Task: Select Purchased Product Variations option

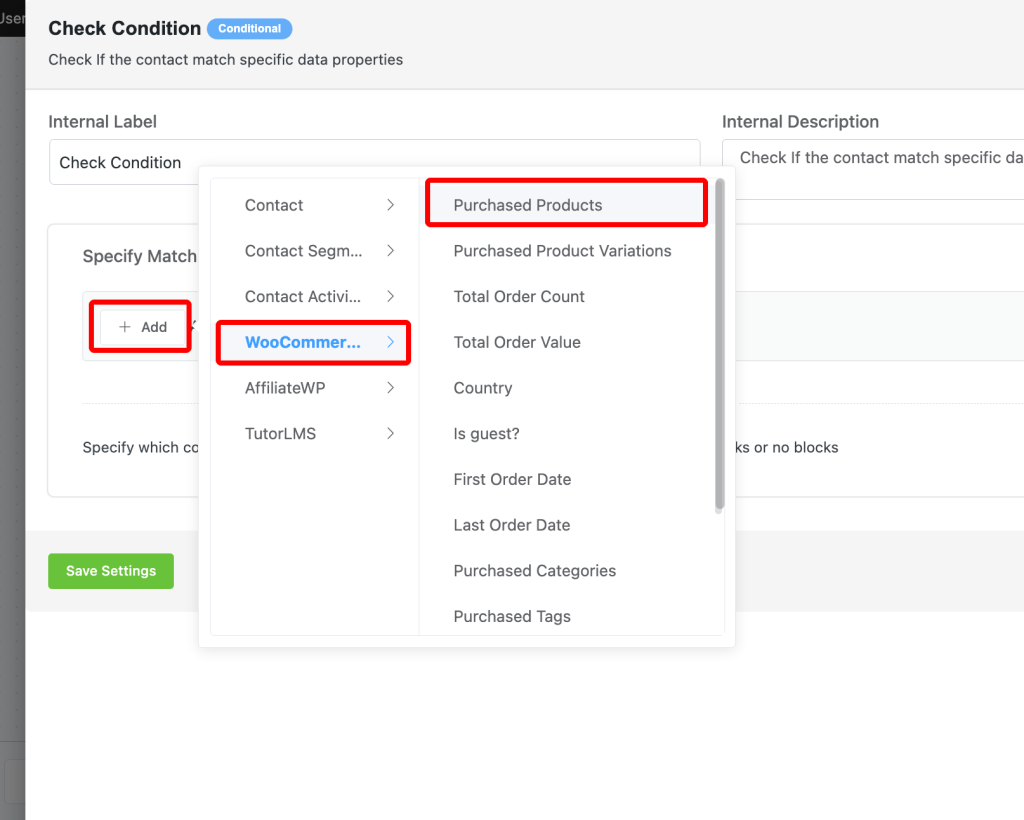Action: pyautogui.click(x=562, y=251)
